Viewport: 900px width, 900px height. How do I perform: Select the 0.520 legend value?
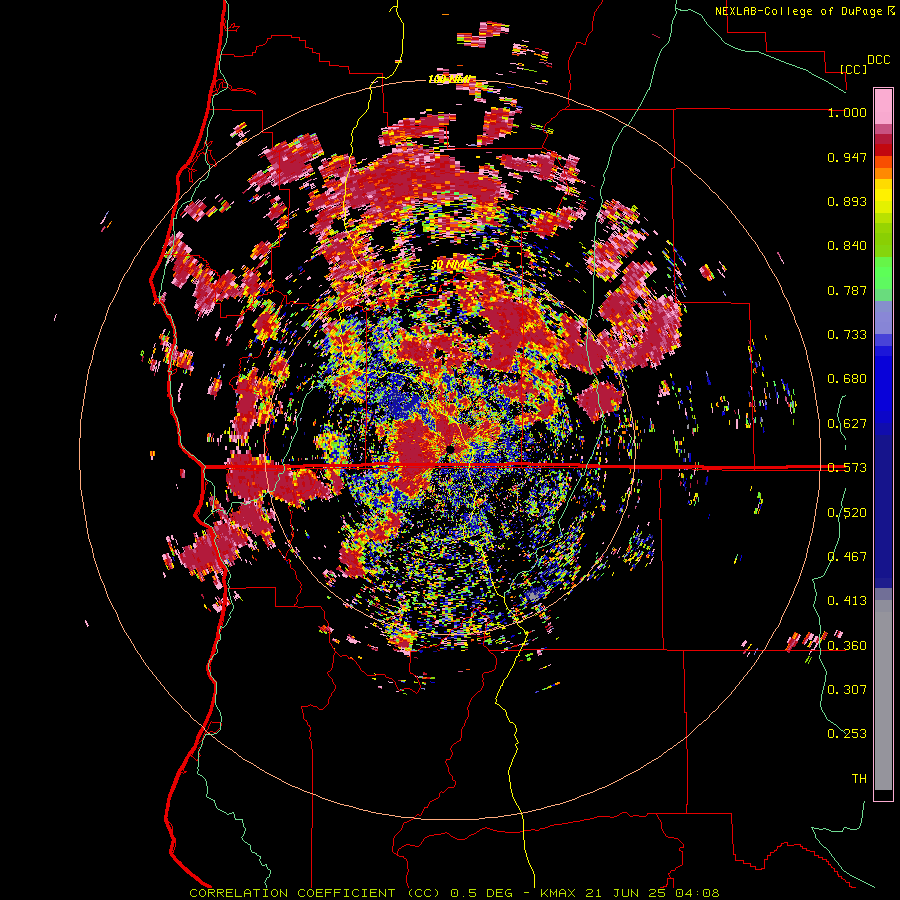(x=847, y=513)
